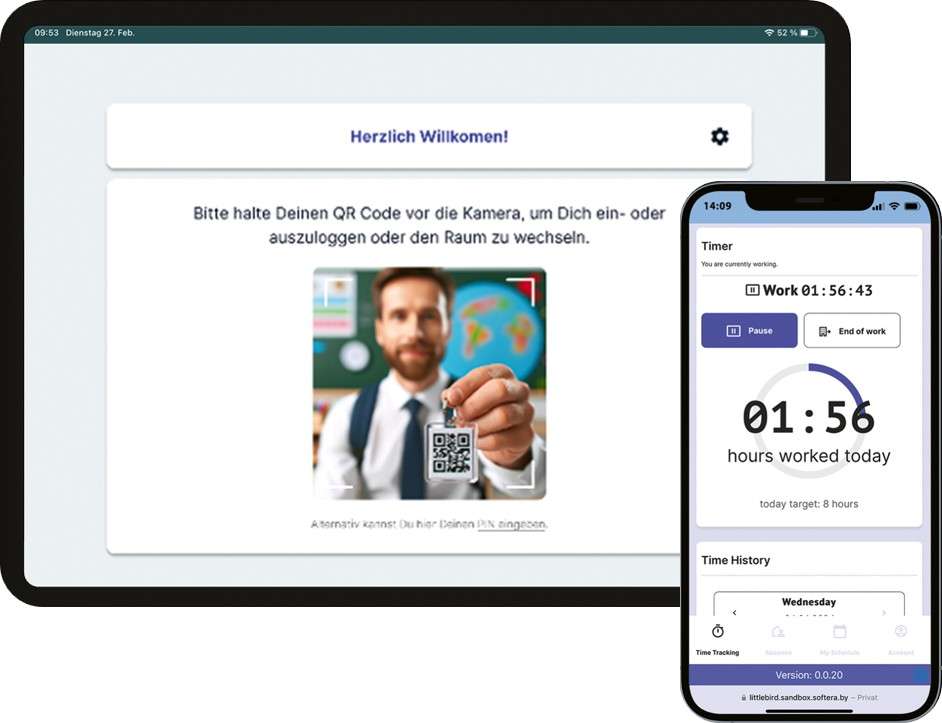Viewport: 942px width, 723px height.
Task: Toggle work pause with the Pause button
Action: coord(749,330)
